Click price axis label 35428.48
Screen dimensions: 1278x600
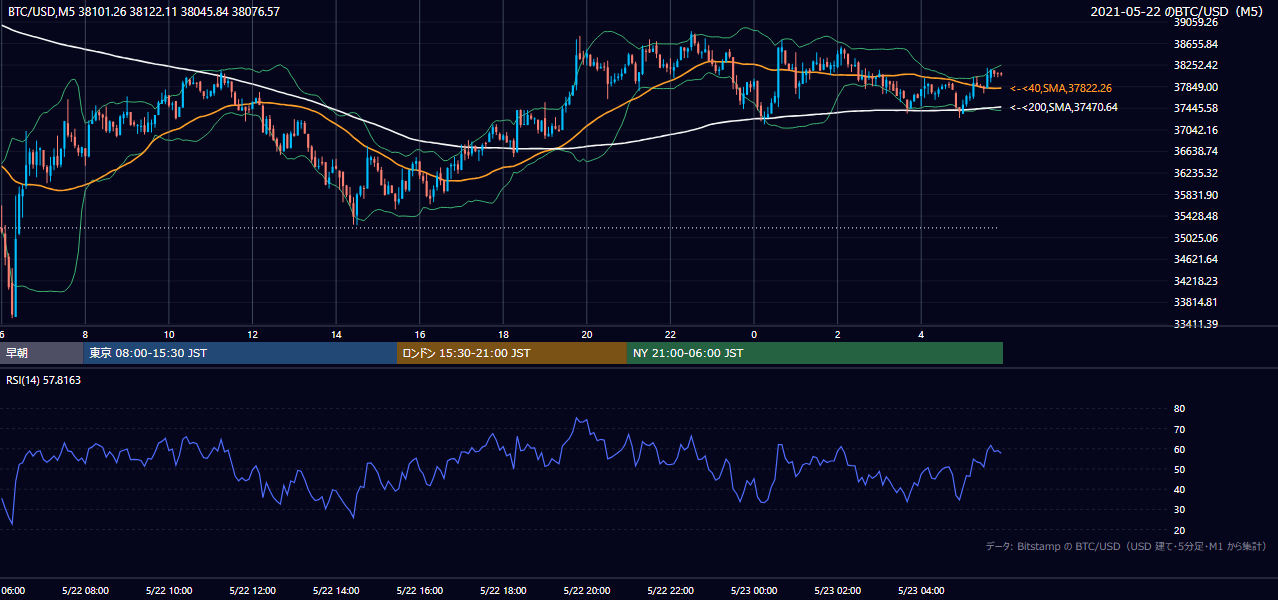click(1196, 216)
